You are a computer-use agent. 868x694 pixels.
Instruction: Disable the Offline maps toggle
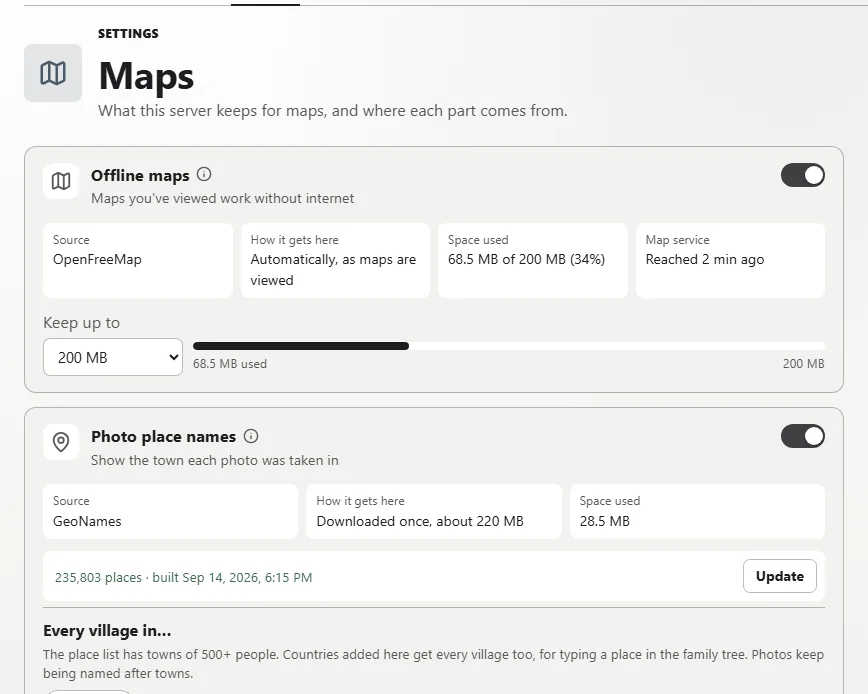tap(803, 175)
